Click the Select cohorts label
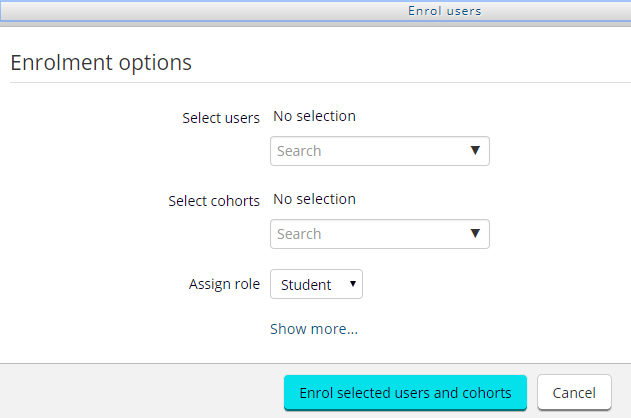 coord(214,201)
